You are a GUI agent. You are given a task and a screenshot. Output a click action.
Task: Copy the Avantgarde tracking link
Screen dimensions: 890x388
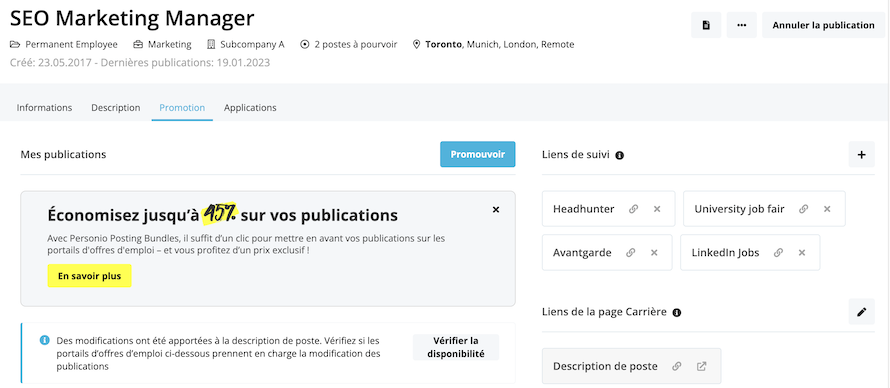coord(631,252)
